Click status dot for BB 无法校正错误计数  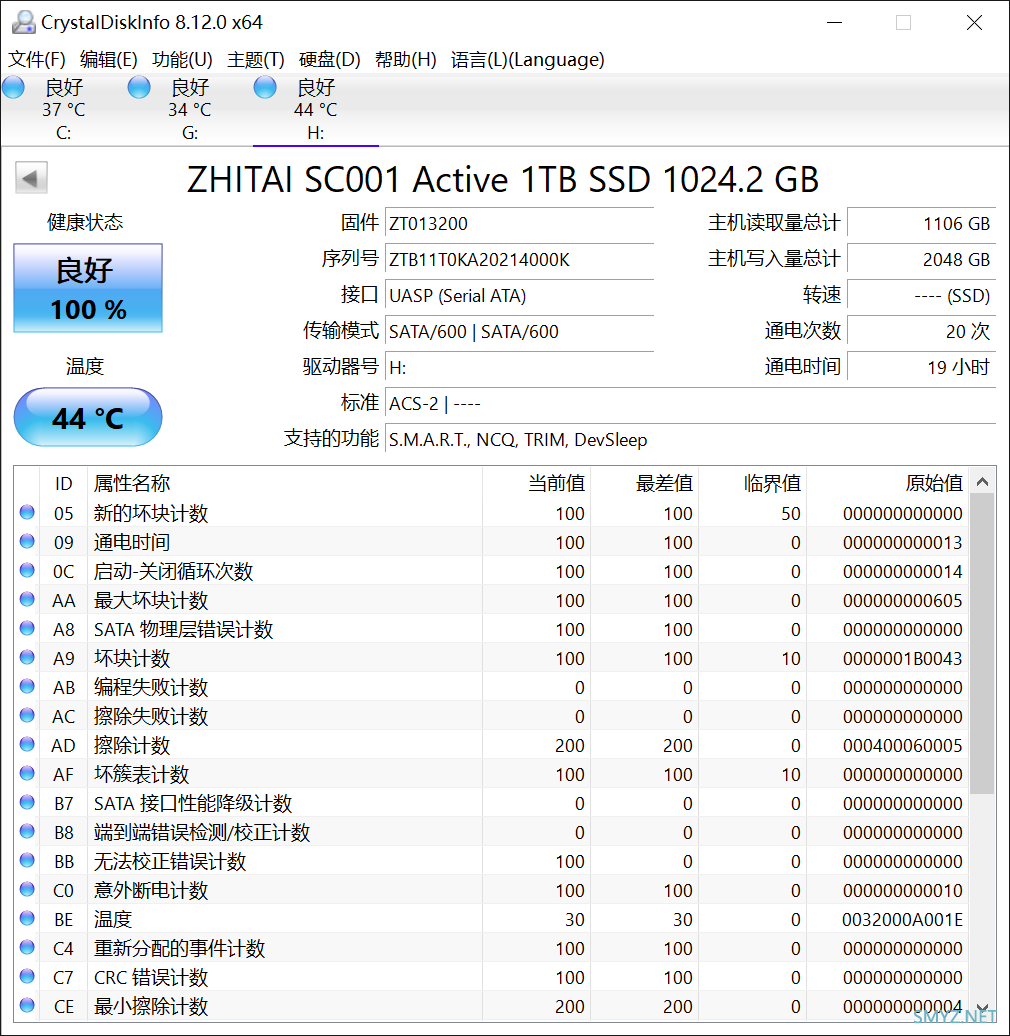tap(27, 860)
